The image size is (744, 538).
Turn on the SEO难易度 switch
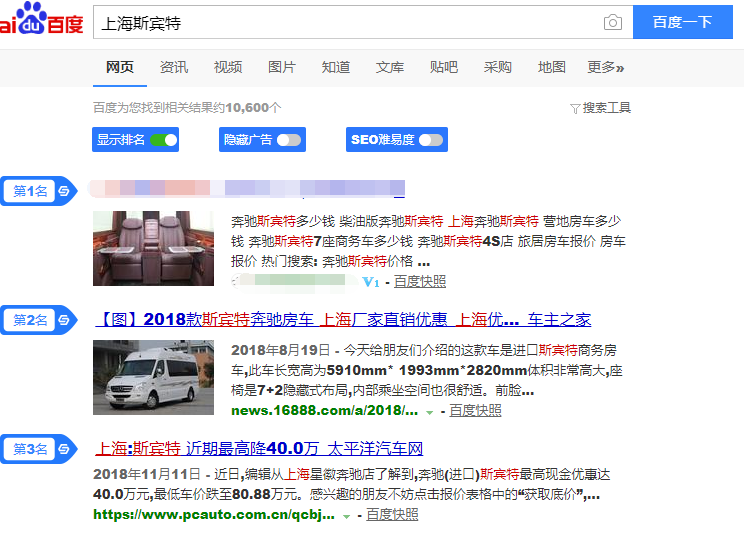pyautogui.click(x=431, y=140)
